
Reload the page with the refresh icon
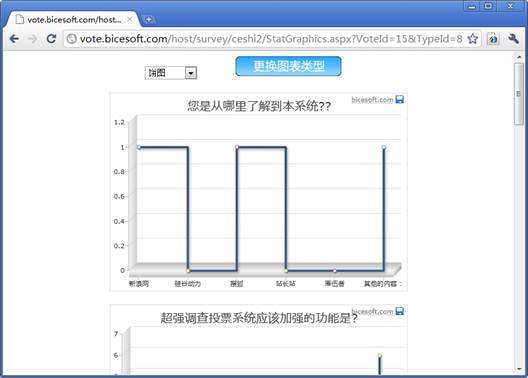(x=51, y=39)
